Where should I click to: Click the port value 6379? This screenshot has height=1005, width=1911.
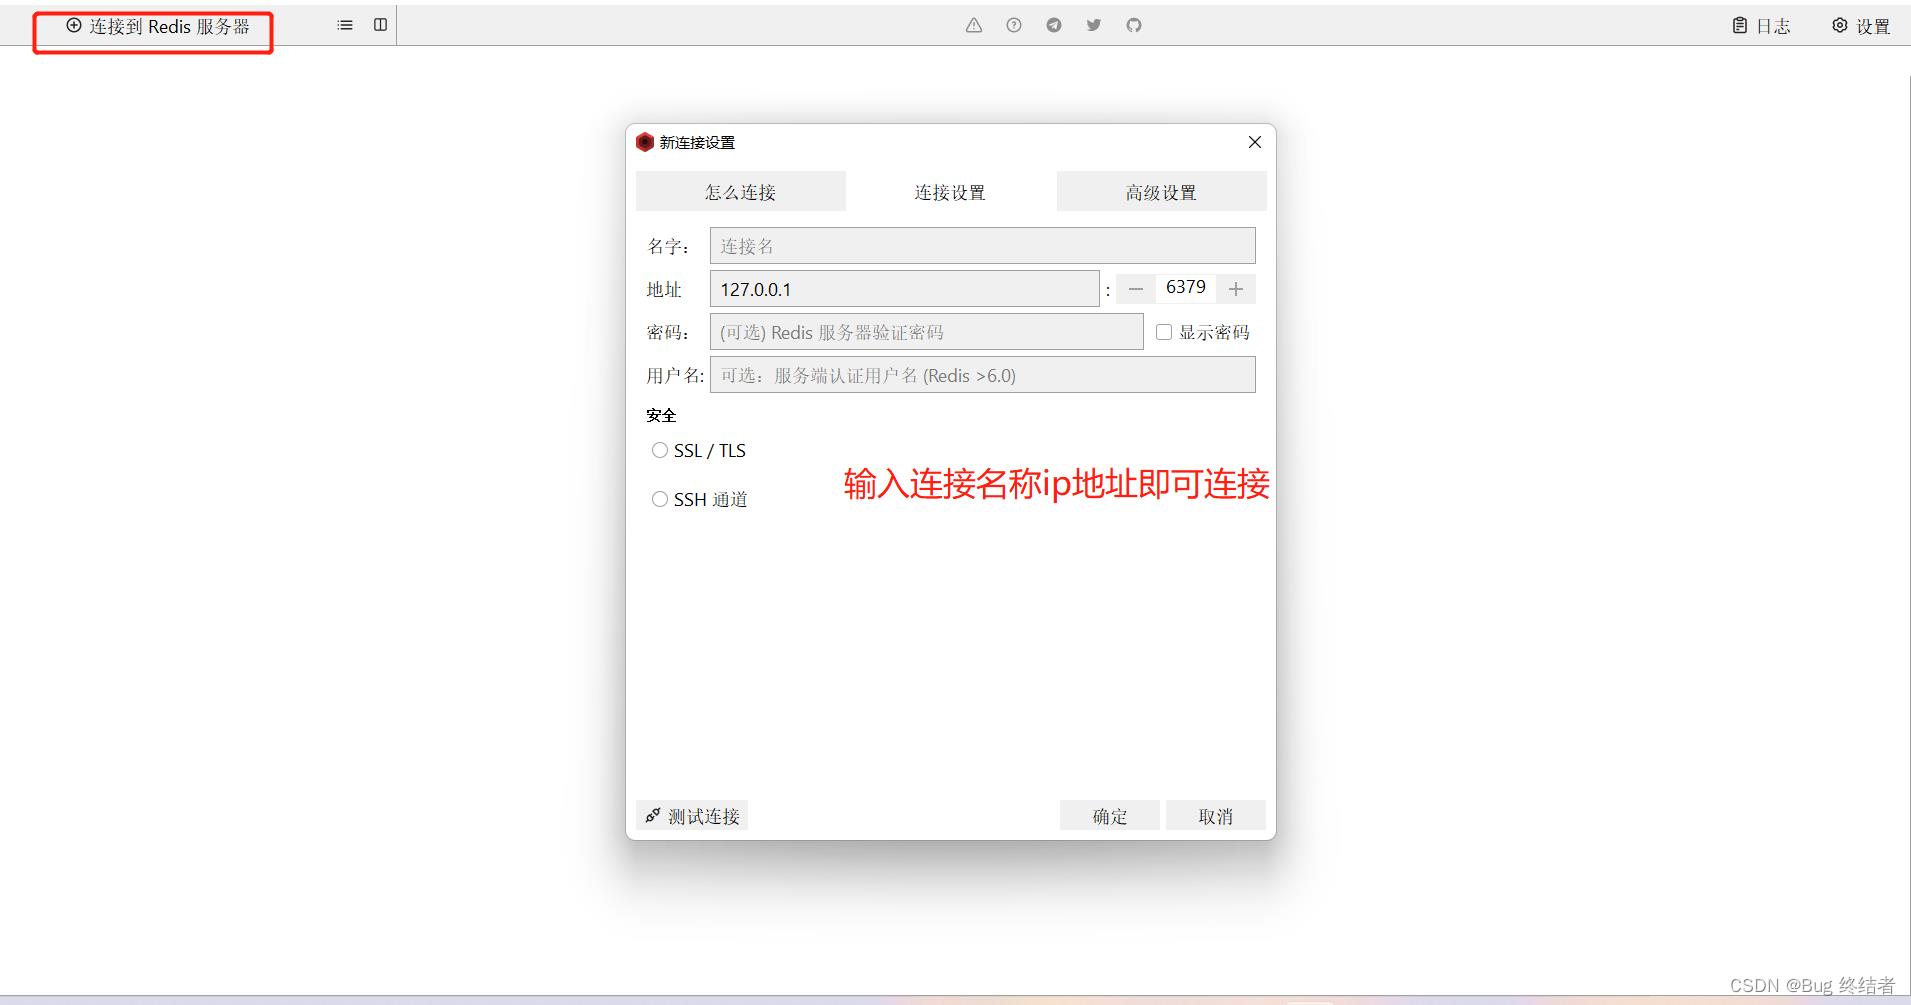pos(1186,288)
